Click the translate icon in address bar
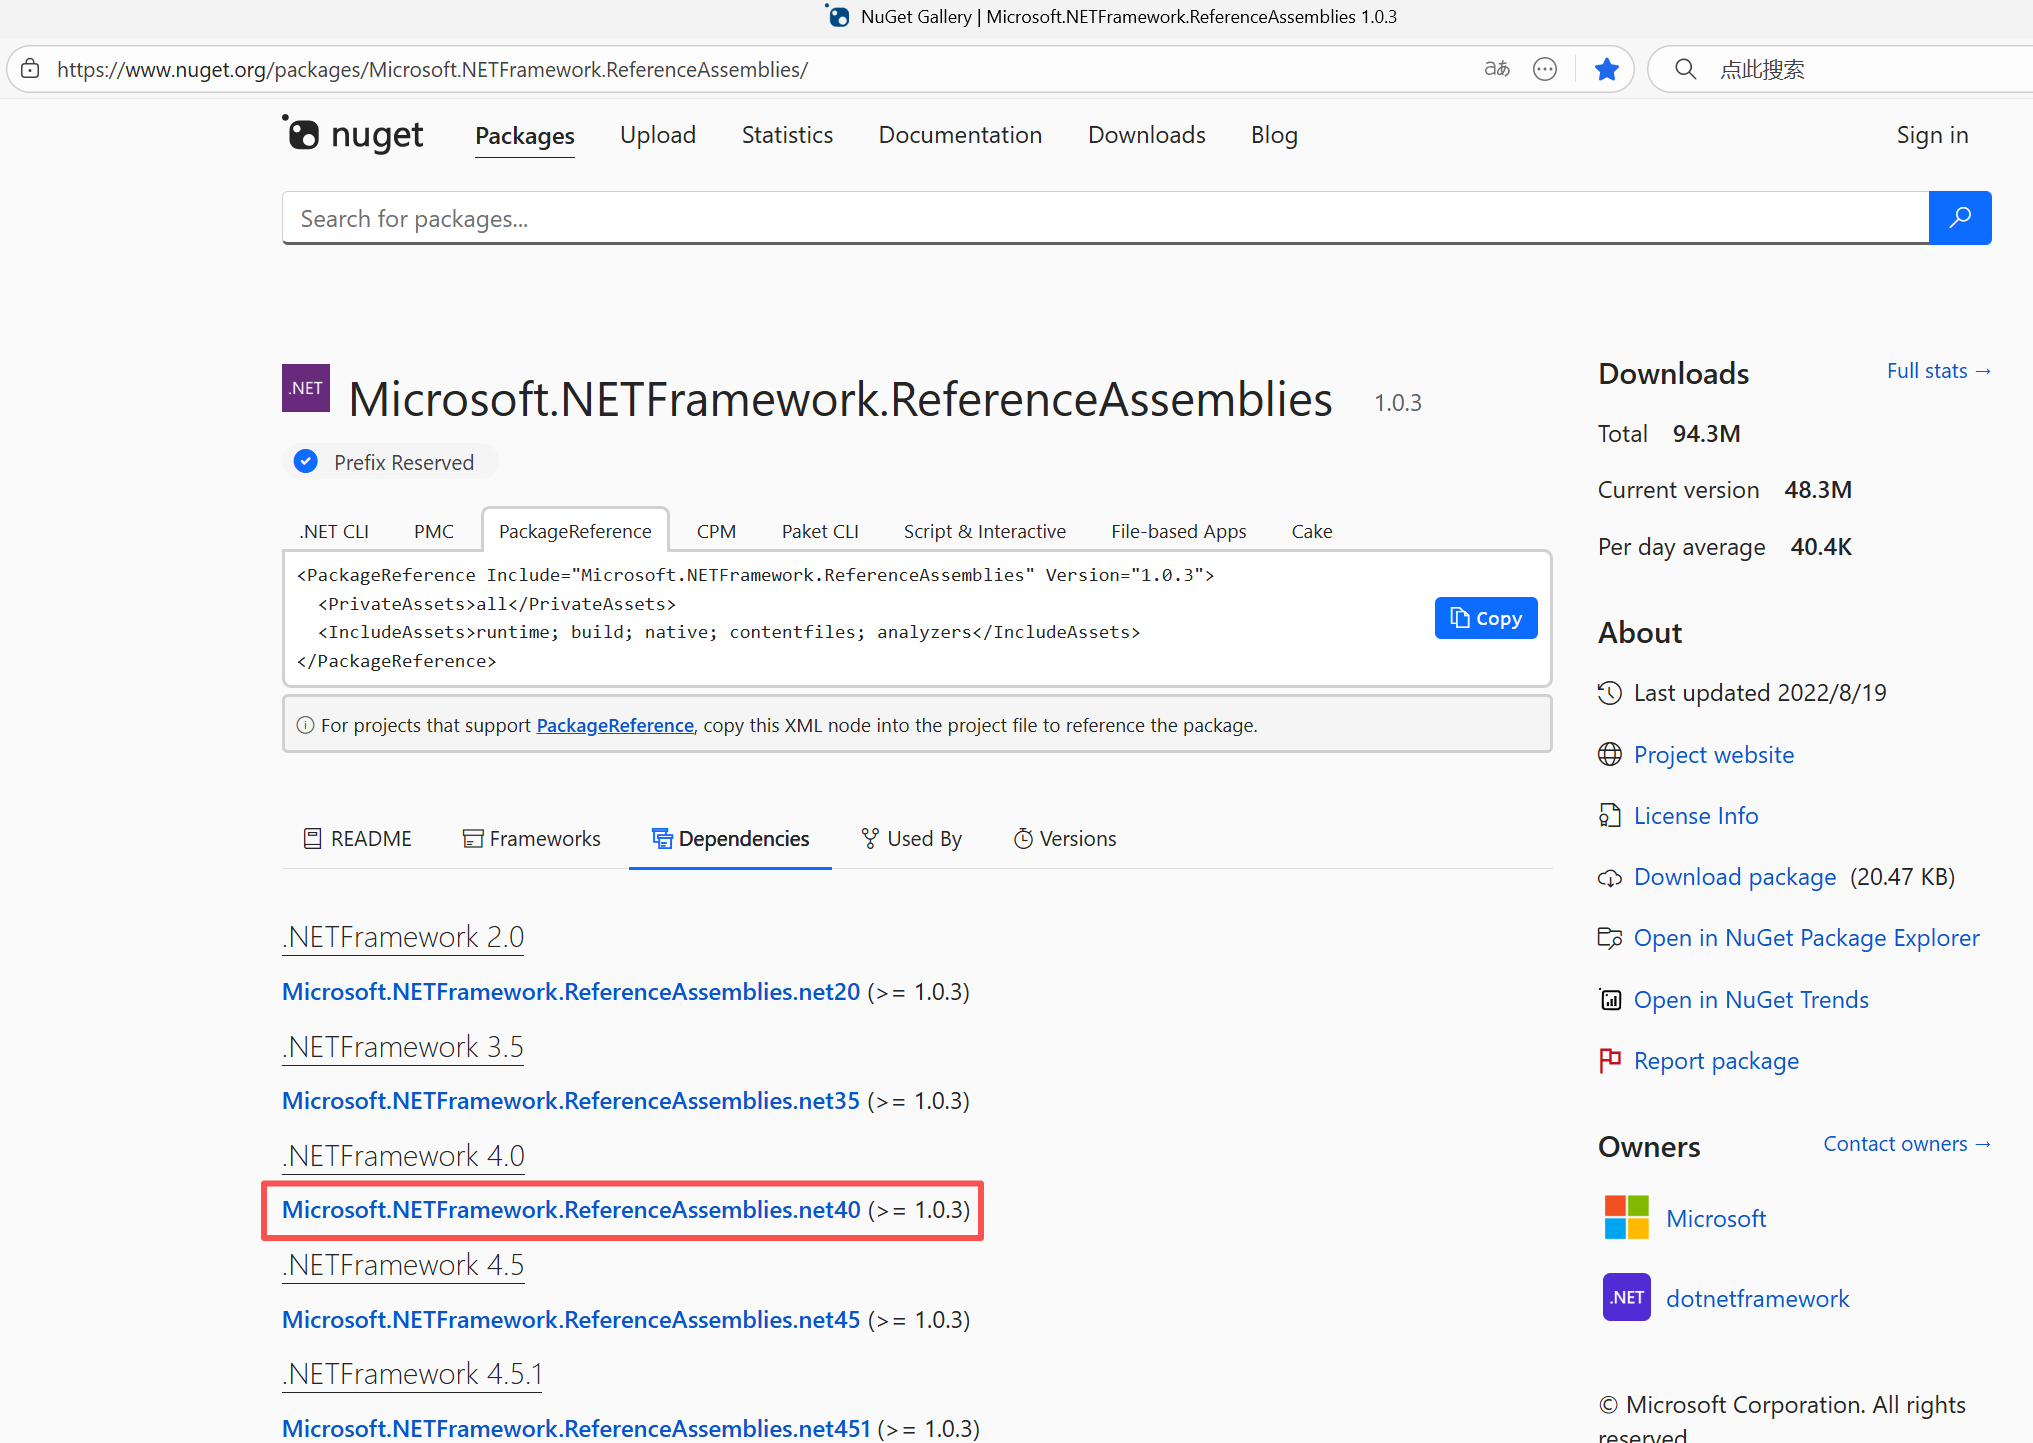The height and width of the screenshot is (1443, 2033). (1496, 69)
